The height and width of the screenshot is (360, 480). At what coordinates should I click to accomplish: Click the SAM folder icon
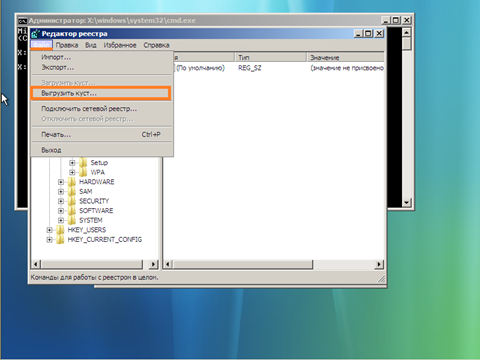[72, 192]
